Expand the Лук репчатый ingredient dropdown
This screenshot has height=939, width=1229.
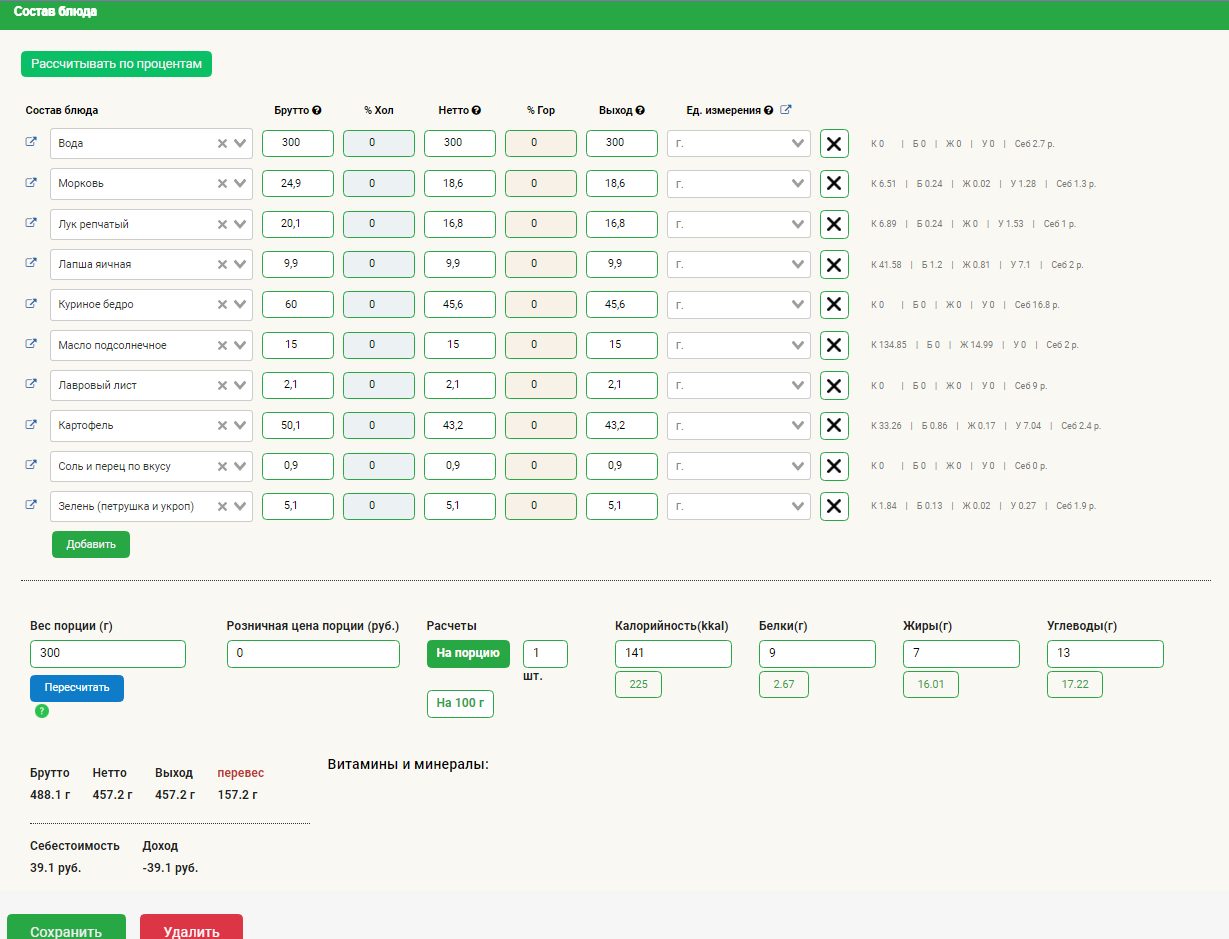click(240, 224)
